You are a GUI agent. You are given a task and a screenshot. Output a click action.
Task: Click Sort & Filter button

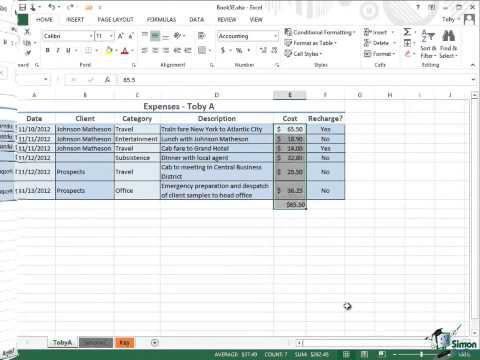[x=428, y=44]
